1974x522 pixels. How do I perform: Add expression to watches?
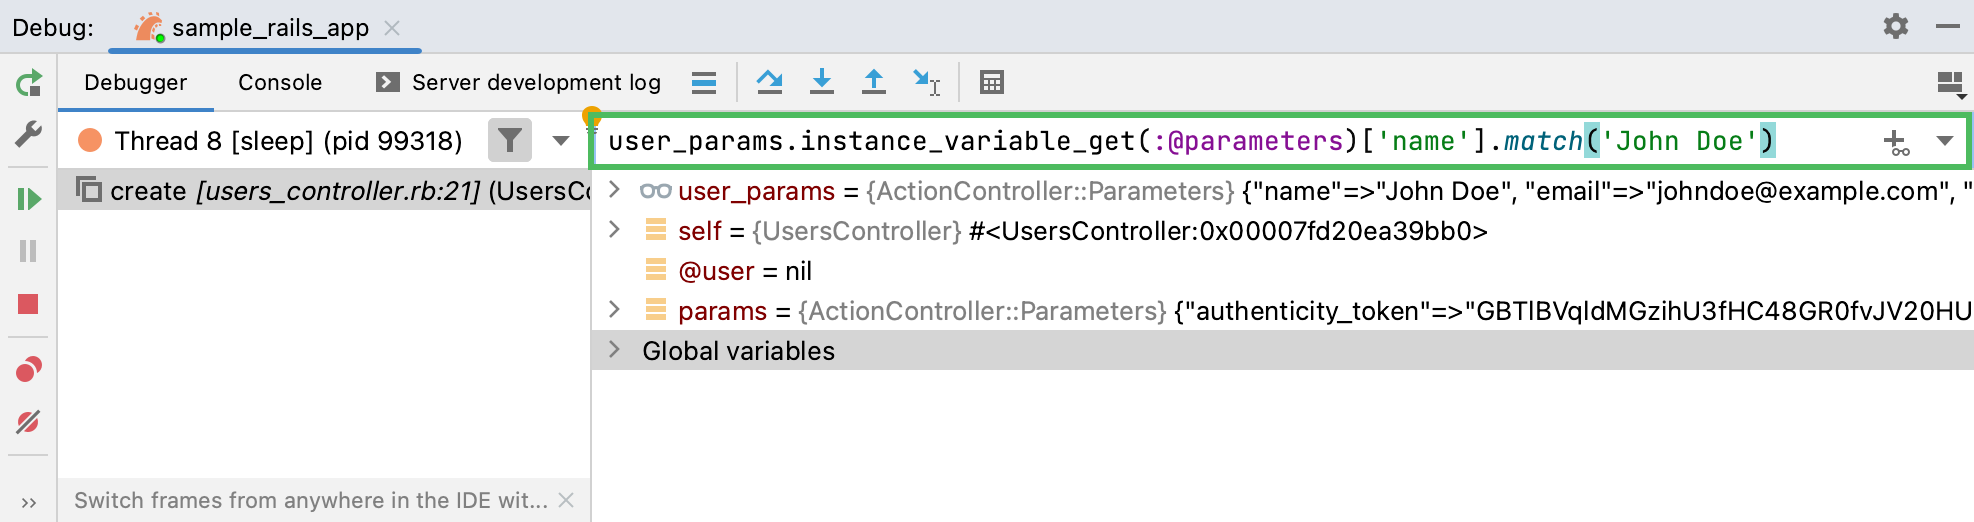click(x=1896, y=142)
